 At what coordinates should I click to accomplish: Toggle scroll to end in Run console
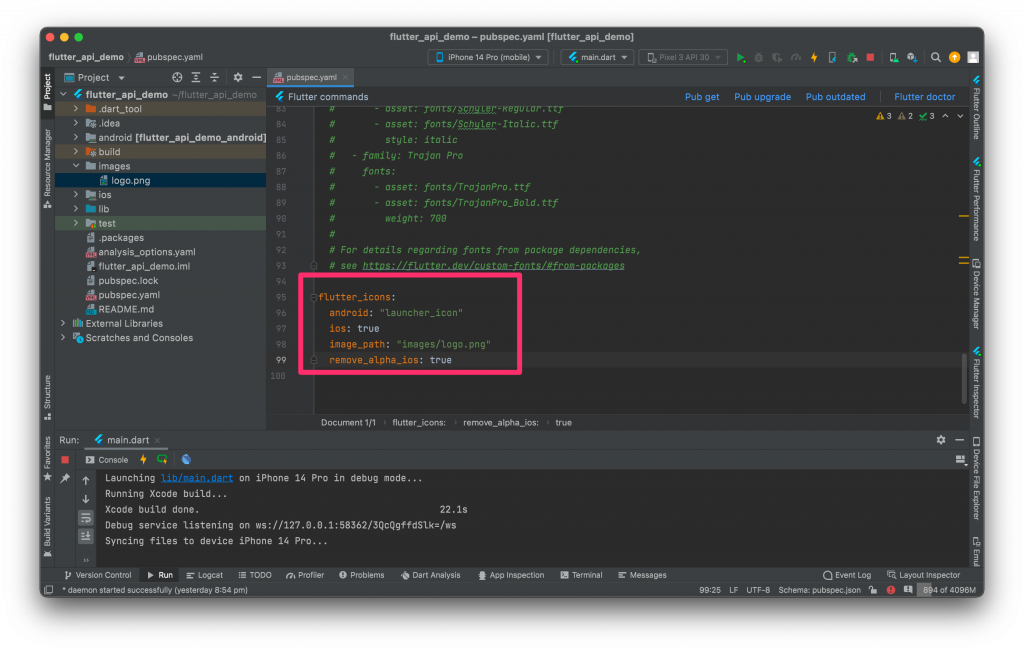pyautogui.click(x=86, y=536)
